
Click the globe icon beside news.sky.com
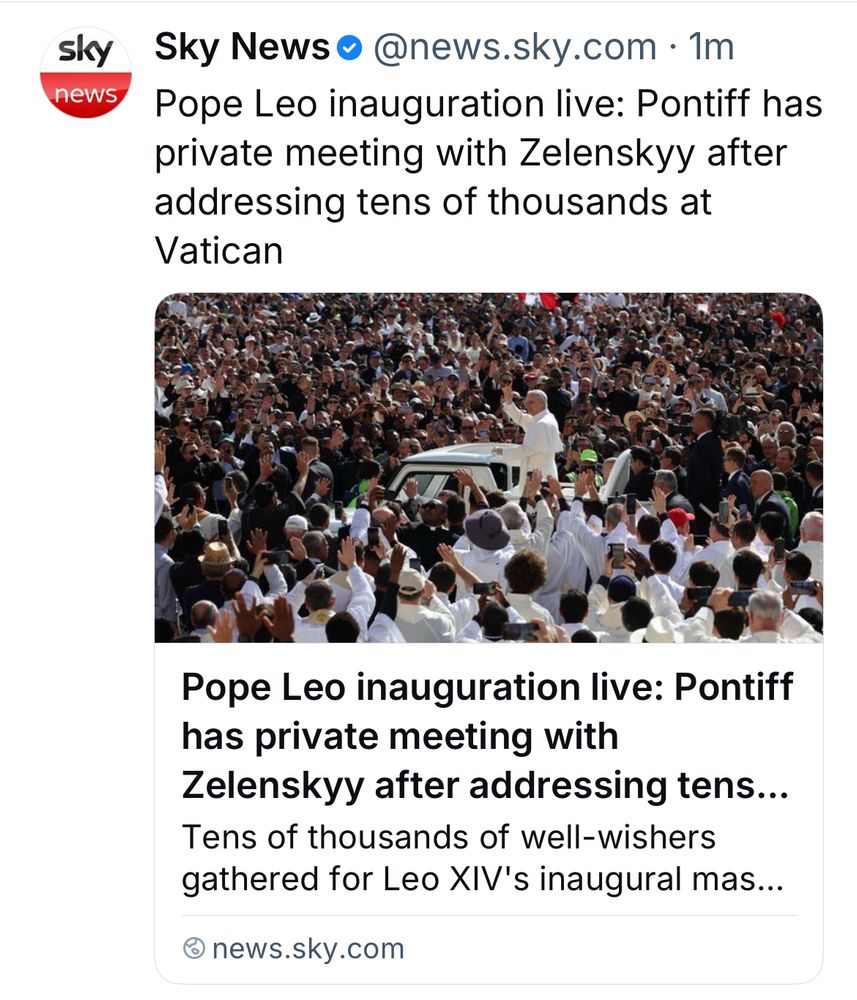click(194, 948)
